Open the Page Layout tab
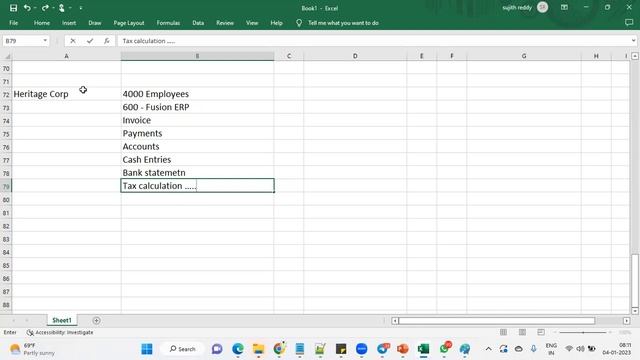The height and width of the screenshot is (360, 640). [x=129, y=23]
